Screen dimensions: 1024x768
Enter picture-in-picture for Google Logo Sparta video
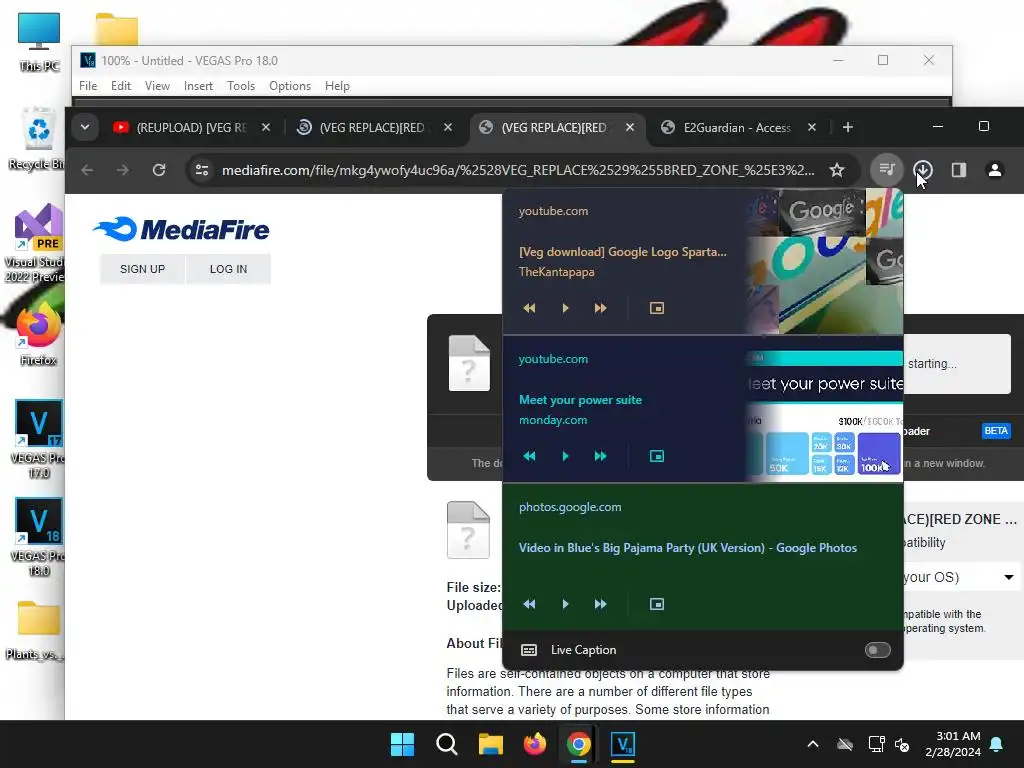click(657, 308)
